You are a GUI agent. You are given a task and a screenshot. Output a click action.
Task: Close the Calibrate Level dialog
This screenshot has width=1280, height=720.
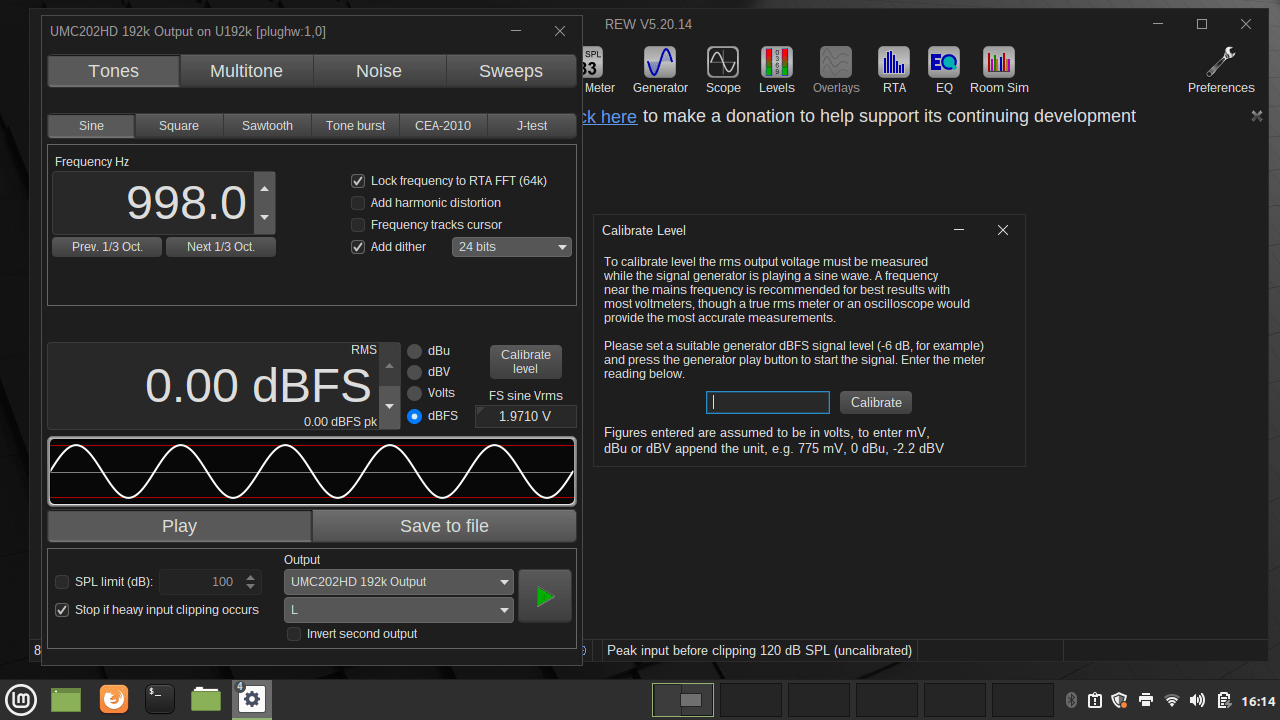pyautogui.click(x=1003, y=230)
